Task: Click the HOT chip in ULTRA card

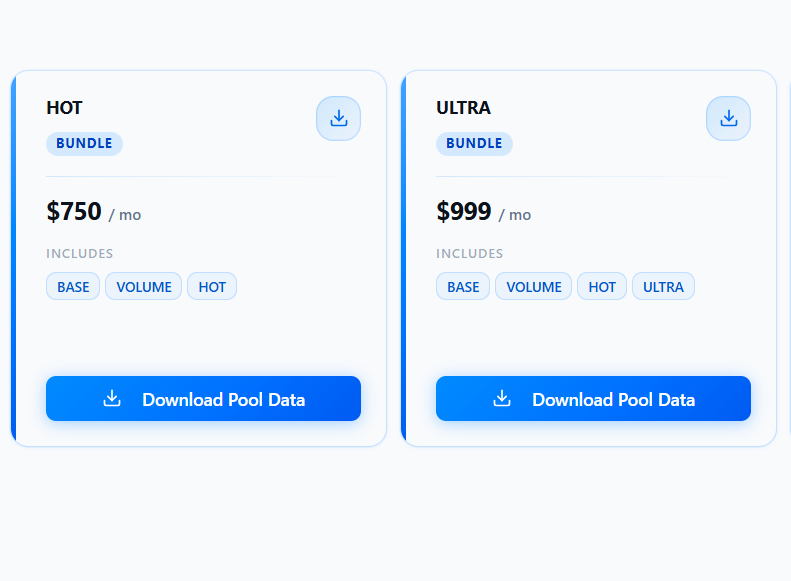Action: tap(602, 286)
